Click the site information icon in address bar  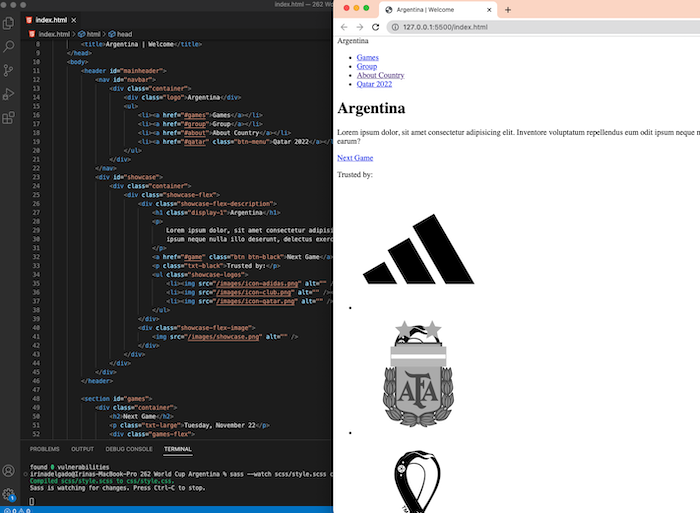[x=395, y=27]
